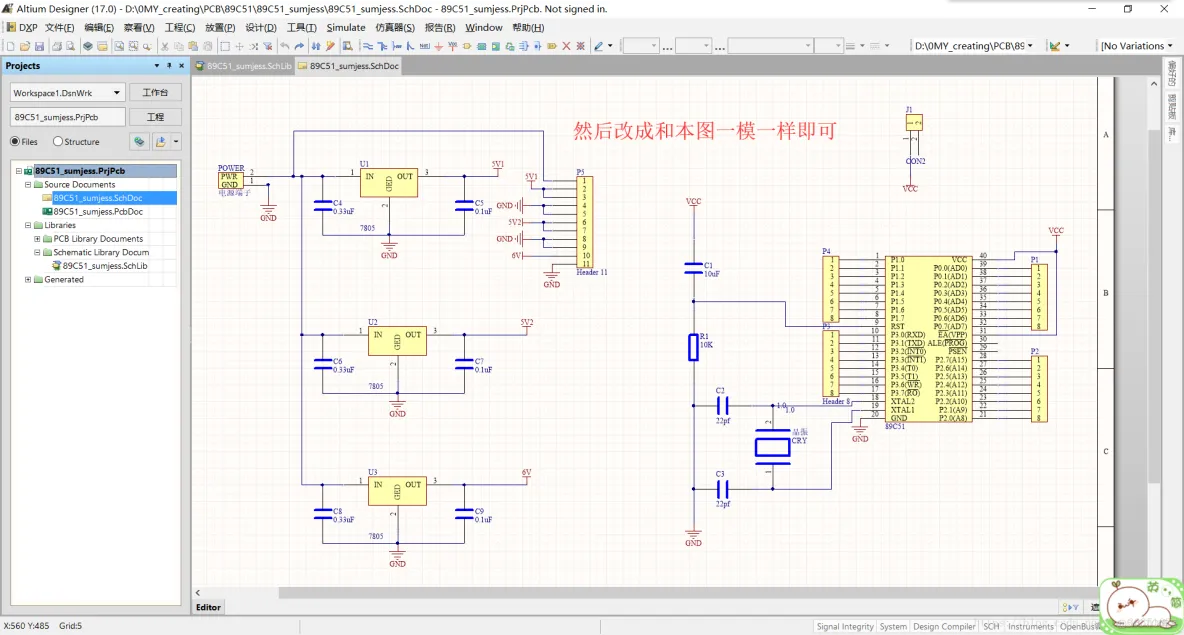Open the 工具(T) menu
The image size is (1184, 635).
pyautogui.click(x=301, y=27)
